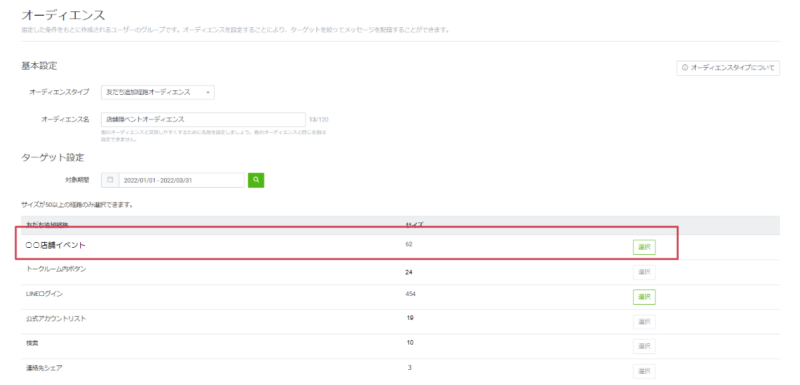Click the 検索 route name
This screenshot has width=800, height=385.
click(33, 343)
